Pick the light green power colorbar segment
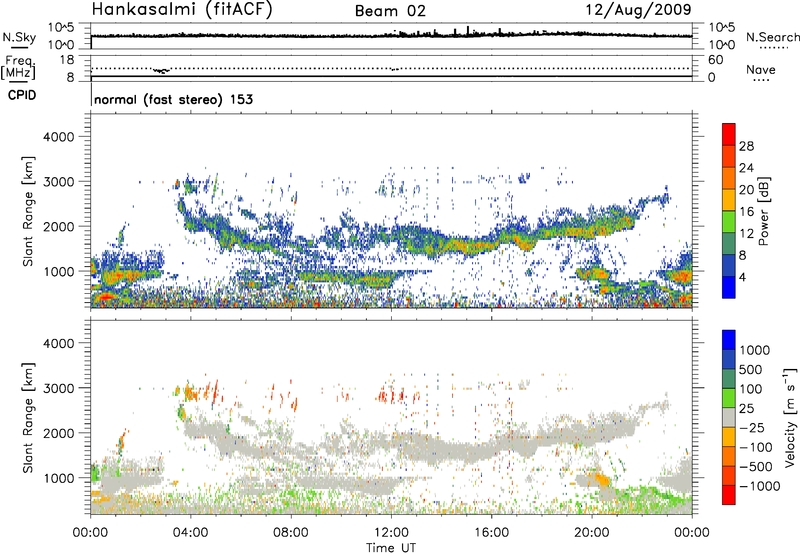 pyautogui.click(x=729, y=222)
